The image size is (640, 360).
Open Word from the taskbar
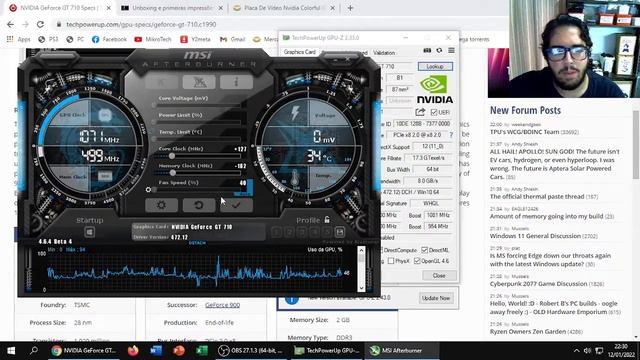pyautogui.click(x=156, y=351)
